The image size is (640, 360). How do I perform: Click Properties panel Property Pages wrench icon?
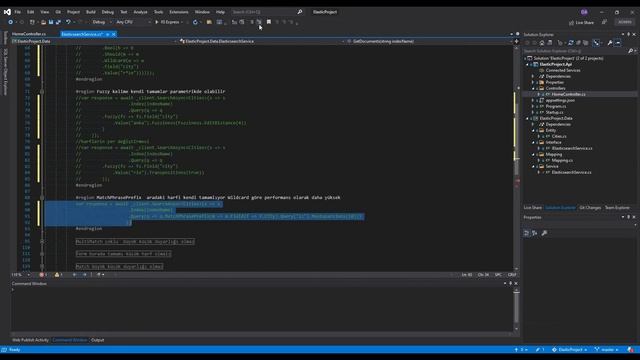(544, 233)
